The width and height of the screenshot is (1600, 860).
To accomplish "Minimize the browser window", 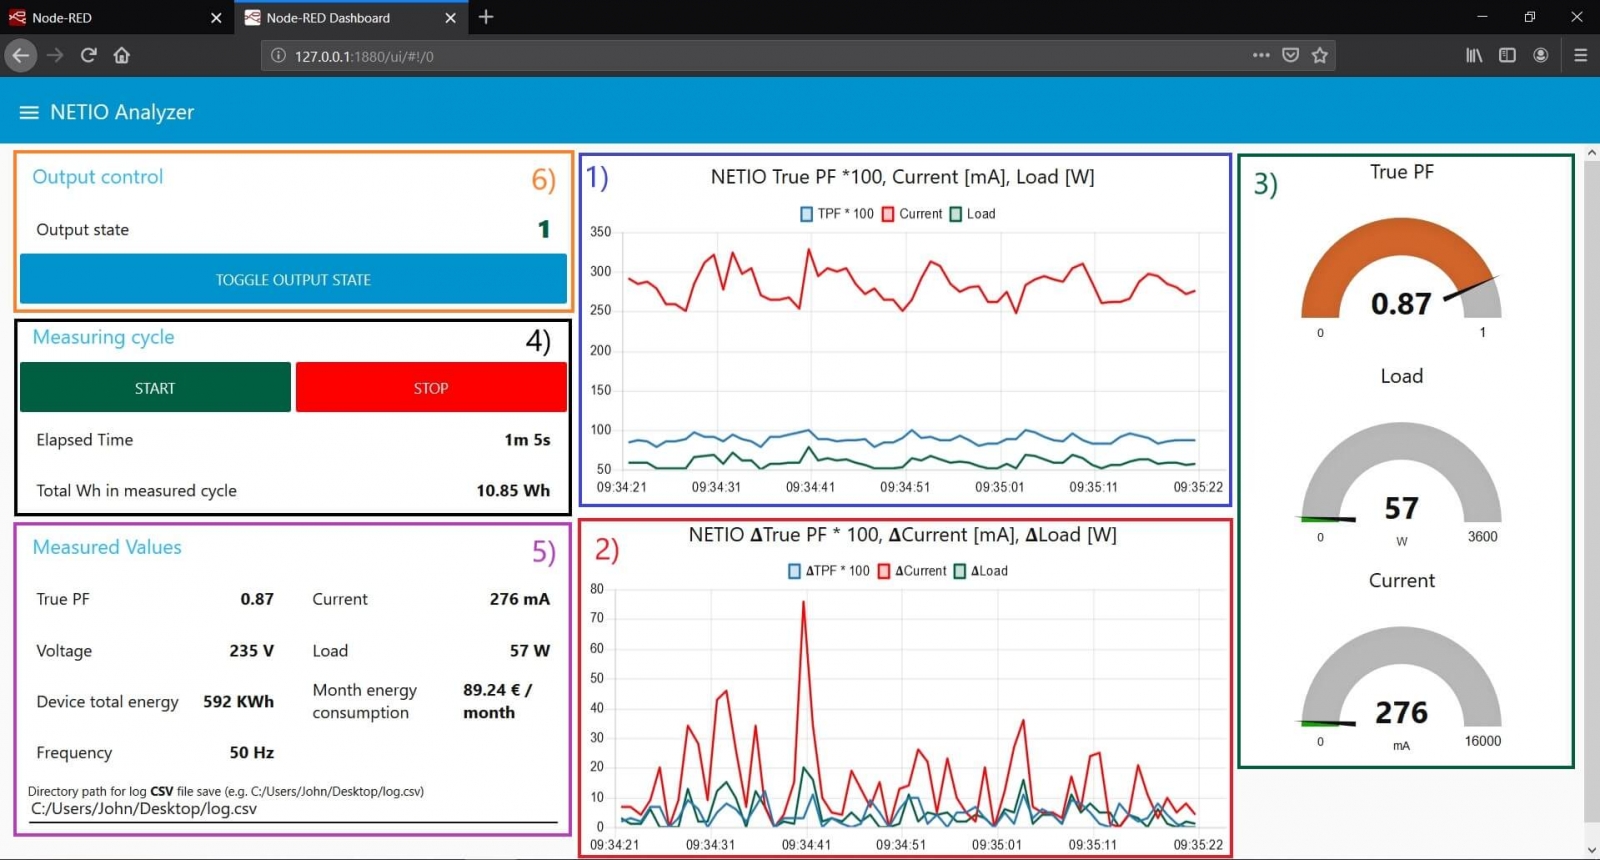I will [x=1482, y=17].
